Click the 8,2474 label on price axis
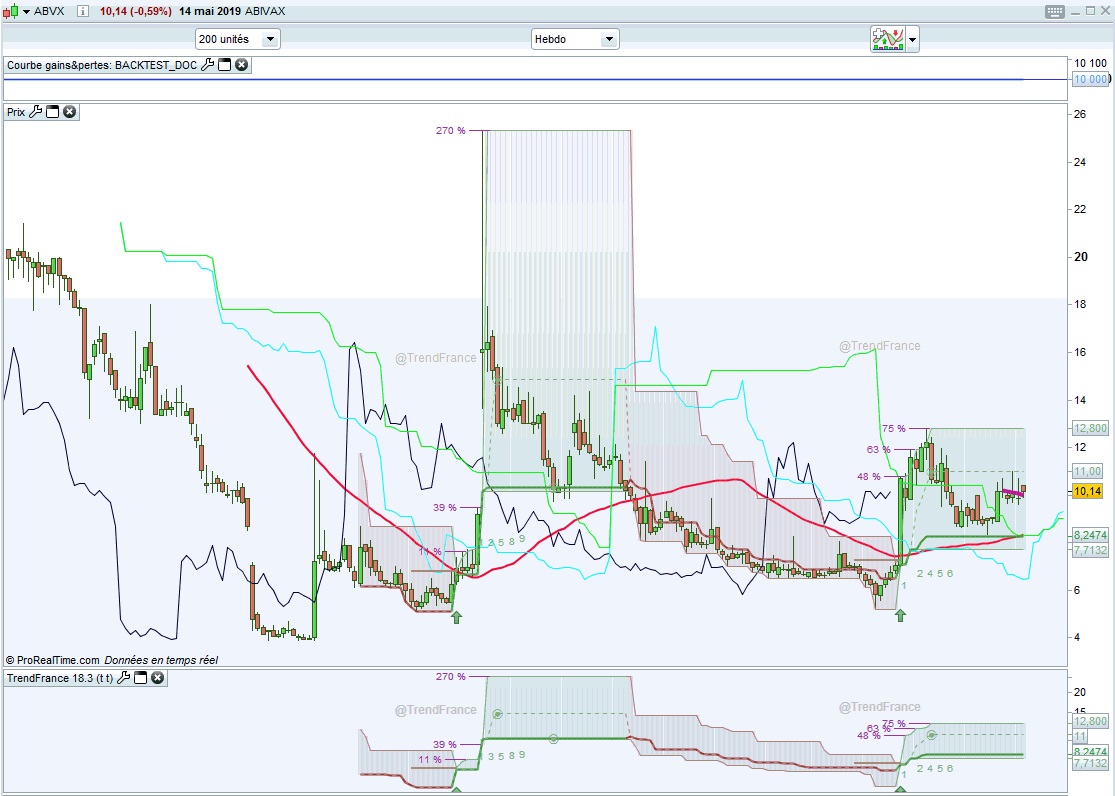The height and width of the screenshot is (796, 1115). (x=1090, y=535)
